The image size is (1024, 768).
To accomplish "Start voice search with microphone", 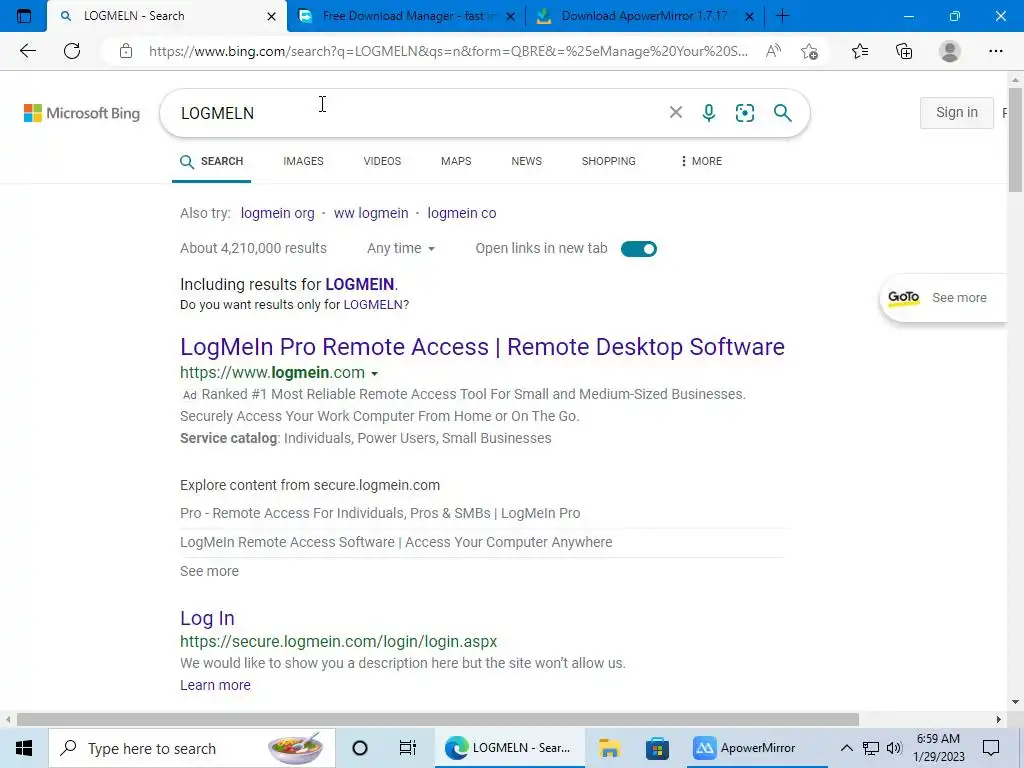I will (709, 113).
